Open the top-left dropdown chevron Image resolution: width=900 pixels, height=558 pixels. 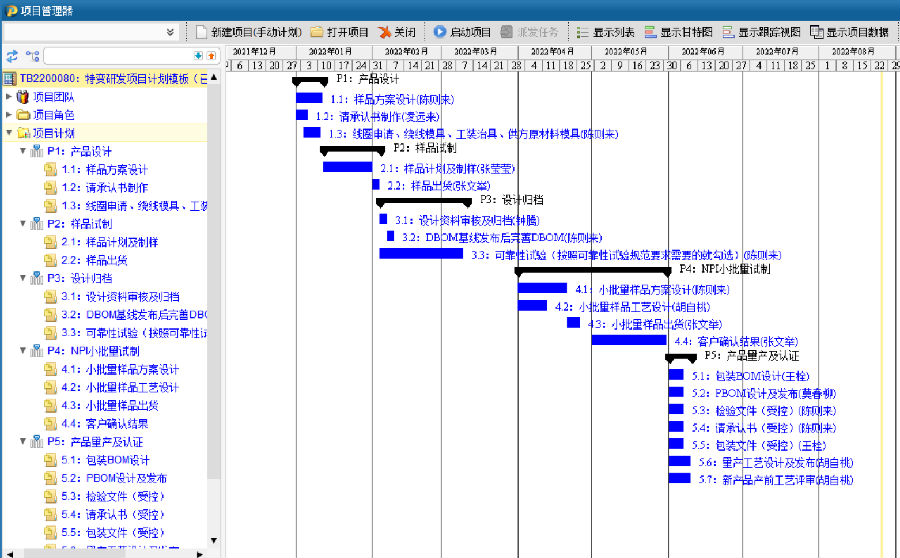tap(170, 32)
